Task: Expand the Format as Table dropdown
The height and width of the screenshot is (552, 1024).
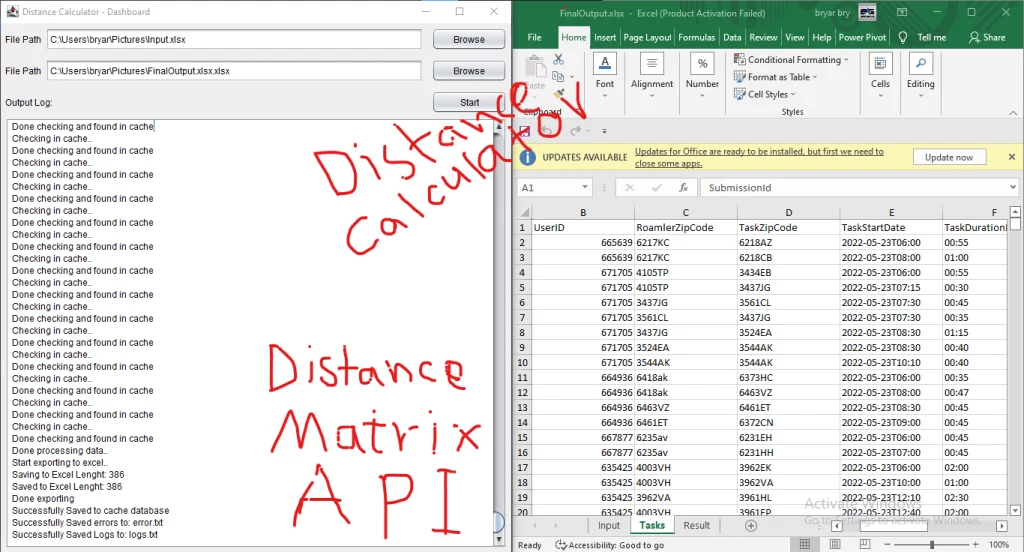Action: 815,77
